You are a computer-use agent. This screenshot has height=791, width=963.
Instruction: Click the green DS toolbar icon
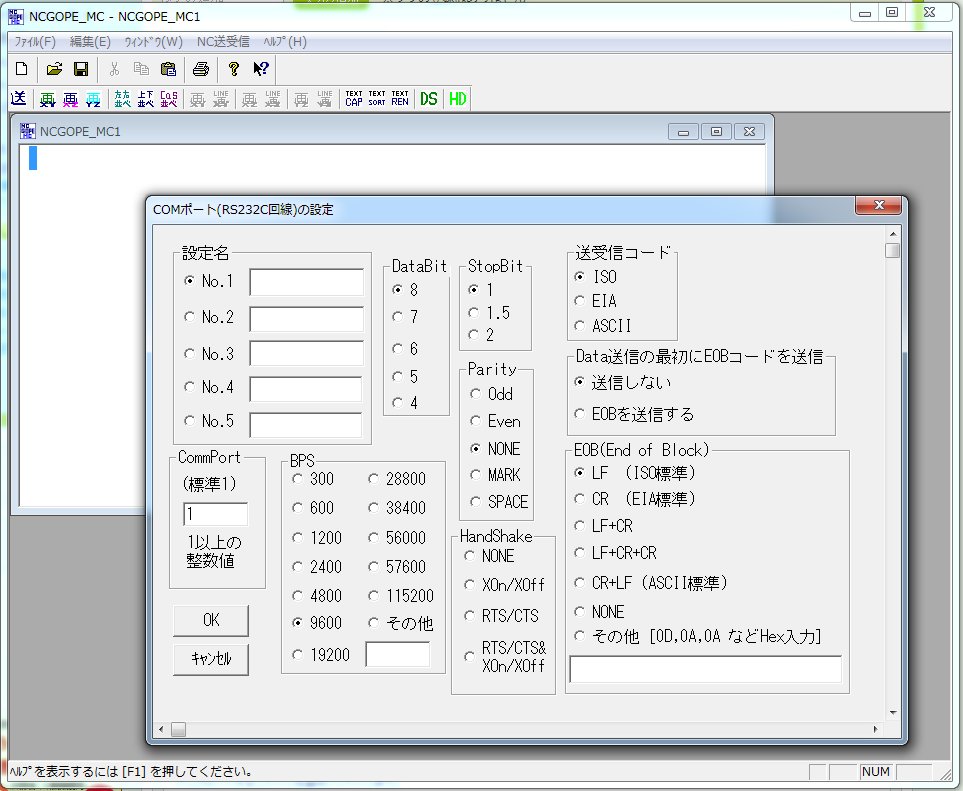click(429, 98)
